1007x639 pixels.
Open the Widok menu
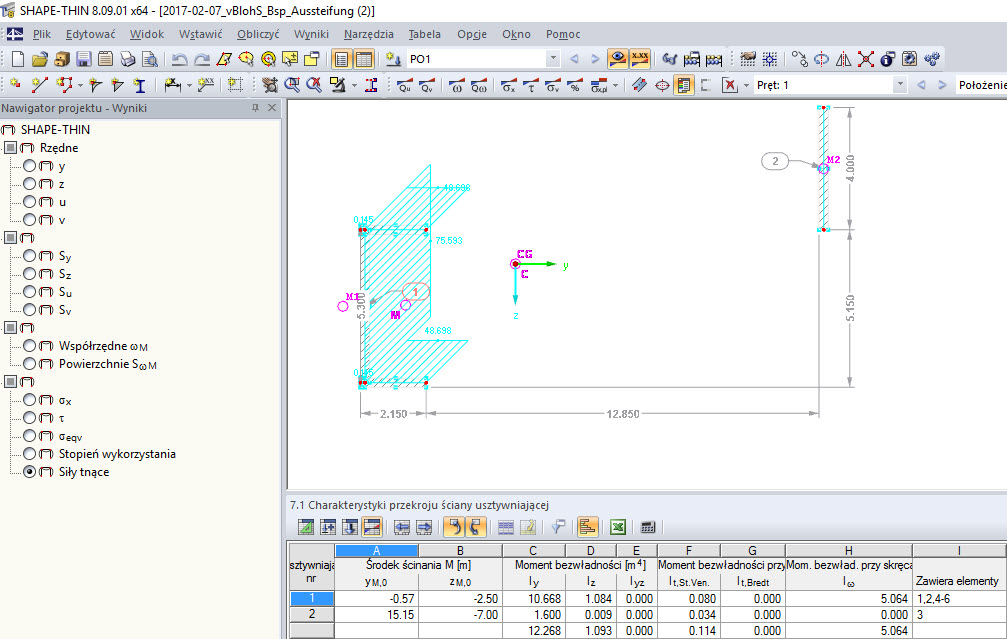click(x=146, y=34)
